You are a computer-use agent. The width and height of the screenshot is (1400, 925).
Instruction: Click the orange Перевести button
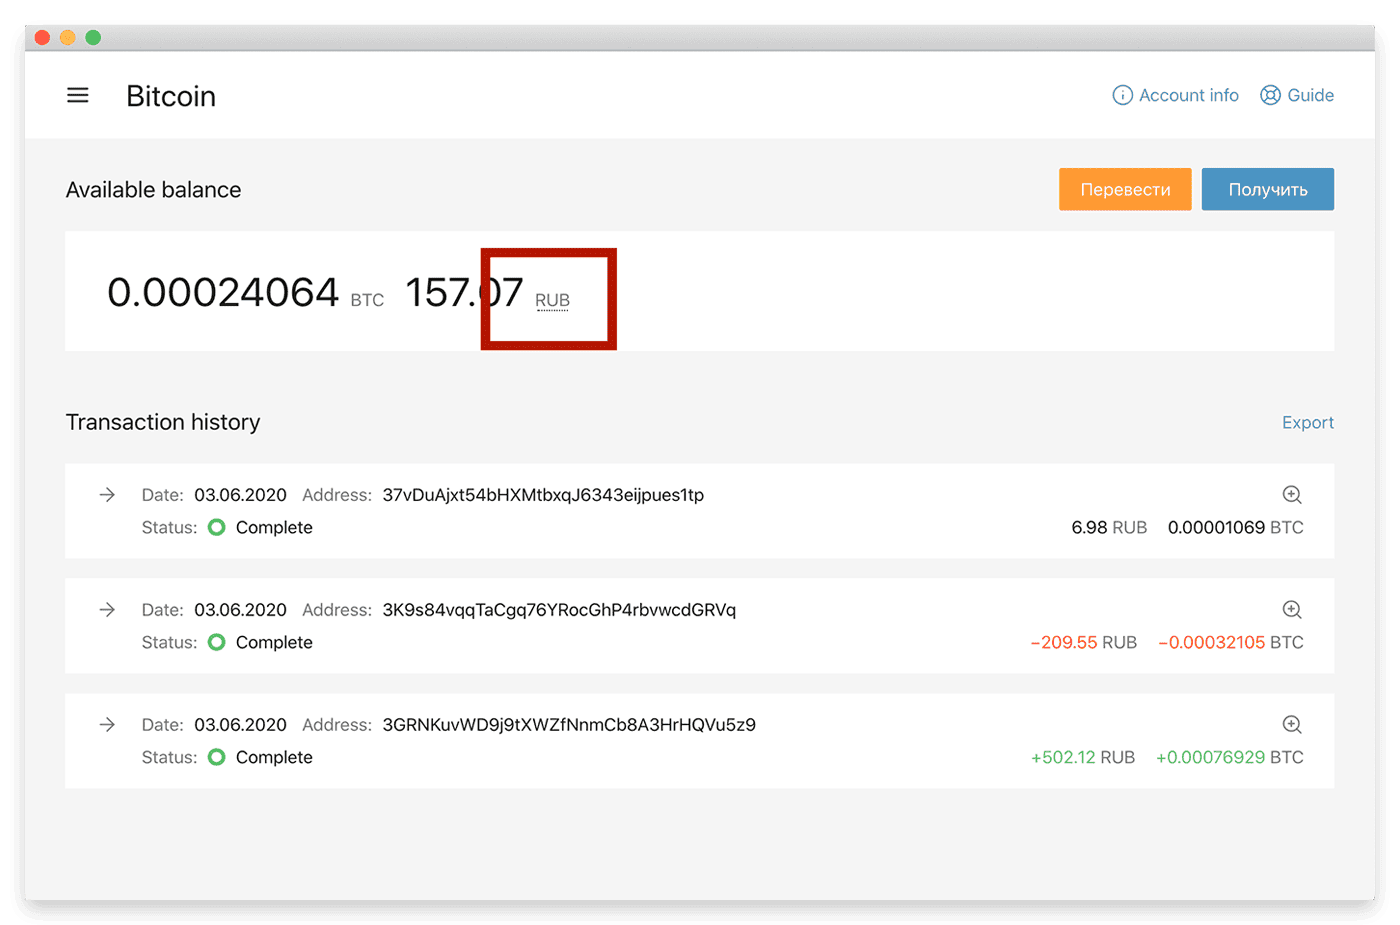tap(1125, 189)
